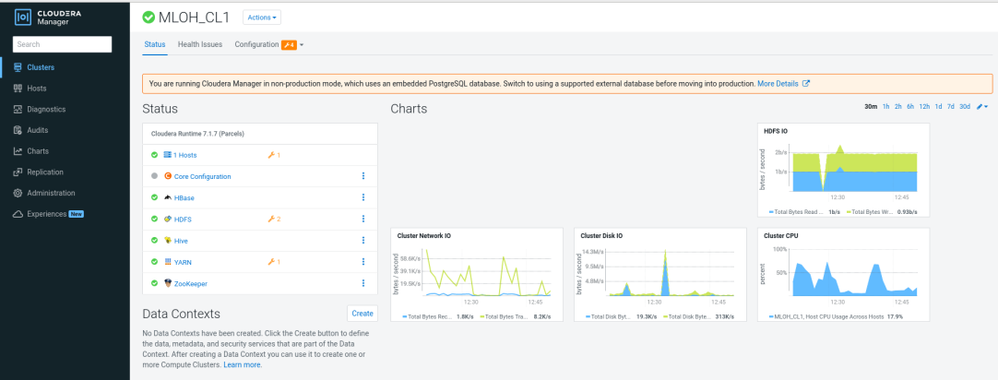Image resolution: width=998 pixels, height=380 pixels.
Task: Open Administration in the sidebar
Action: click(x=51, y=193)
